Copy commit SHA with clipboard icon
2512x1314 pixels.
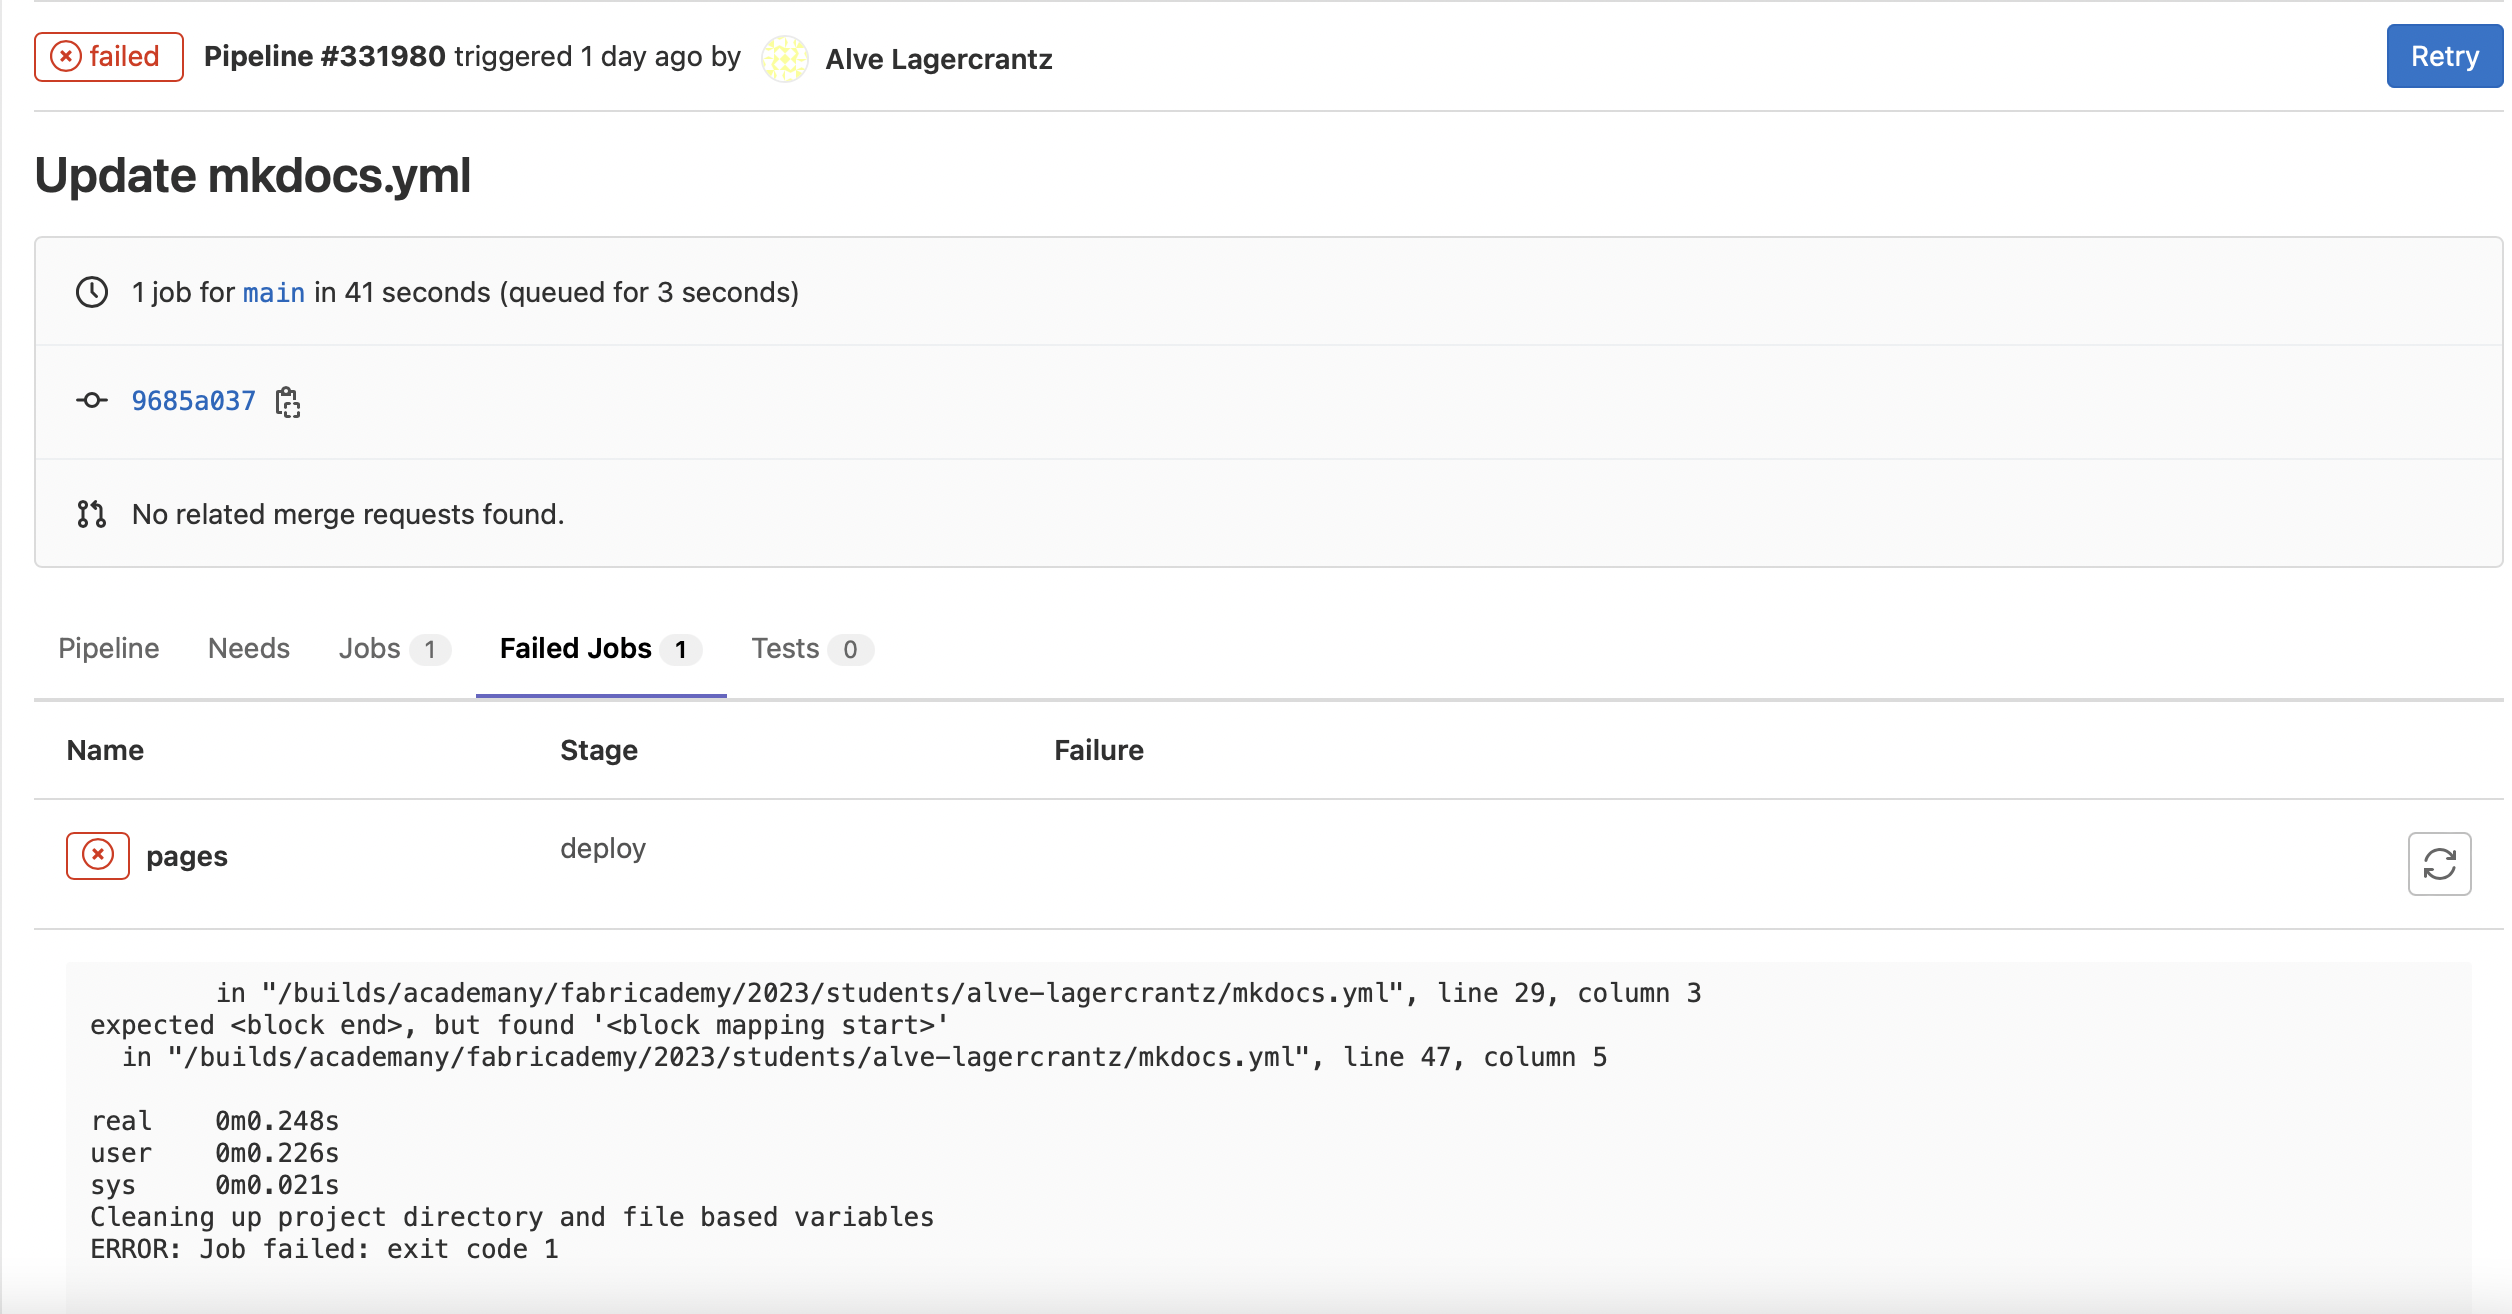(288, 401)
